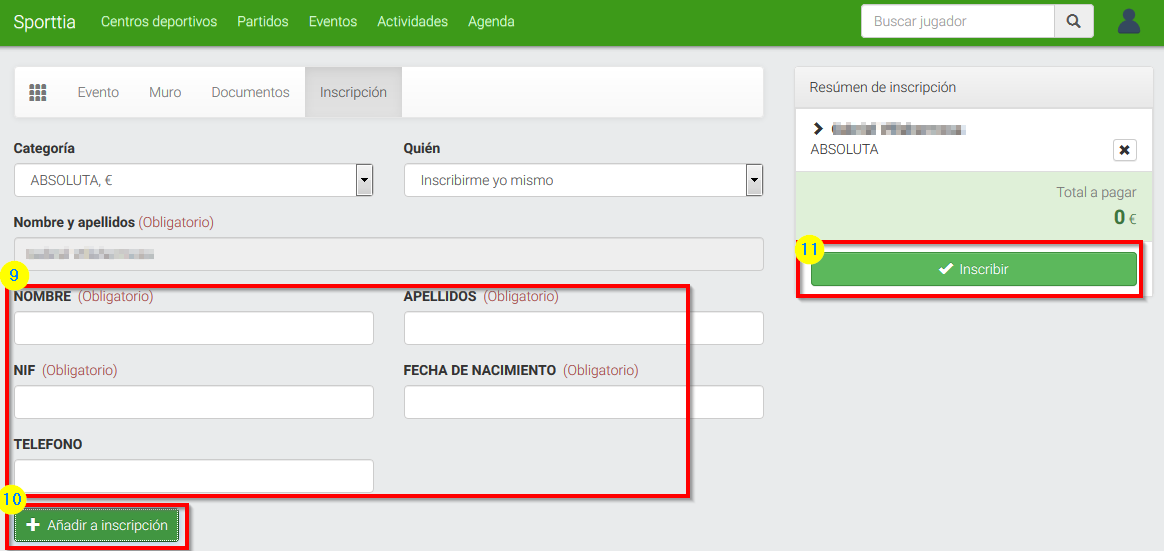Remove the ABSOLUTA inscription with X
This screenshot has height=551, width=1164.
(1124, 150)
